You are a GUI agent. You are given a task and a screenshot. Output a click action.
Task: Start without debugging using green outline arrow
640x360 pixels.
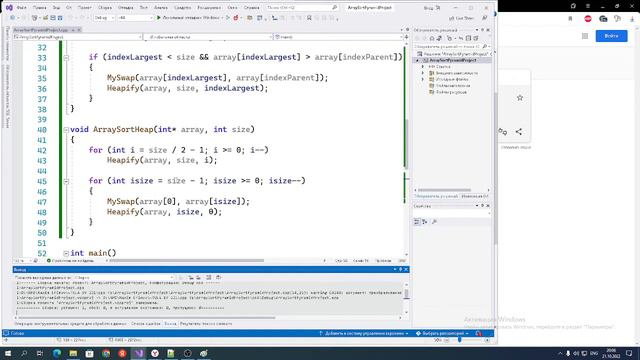coord(228,18)
